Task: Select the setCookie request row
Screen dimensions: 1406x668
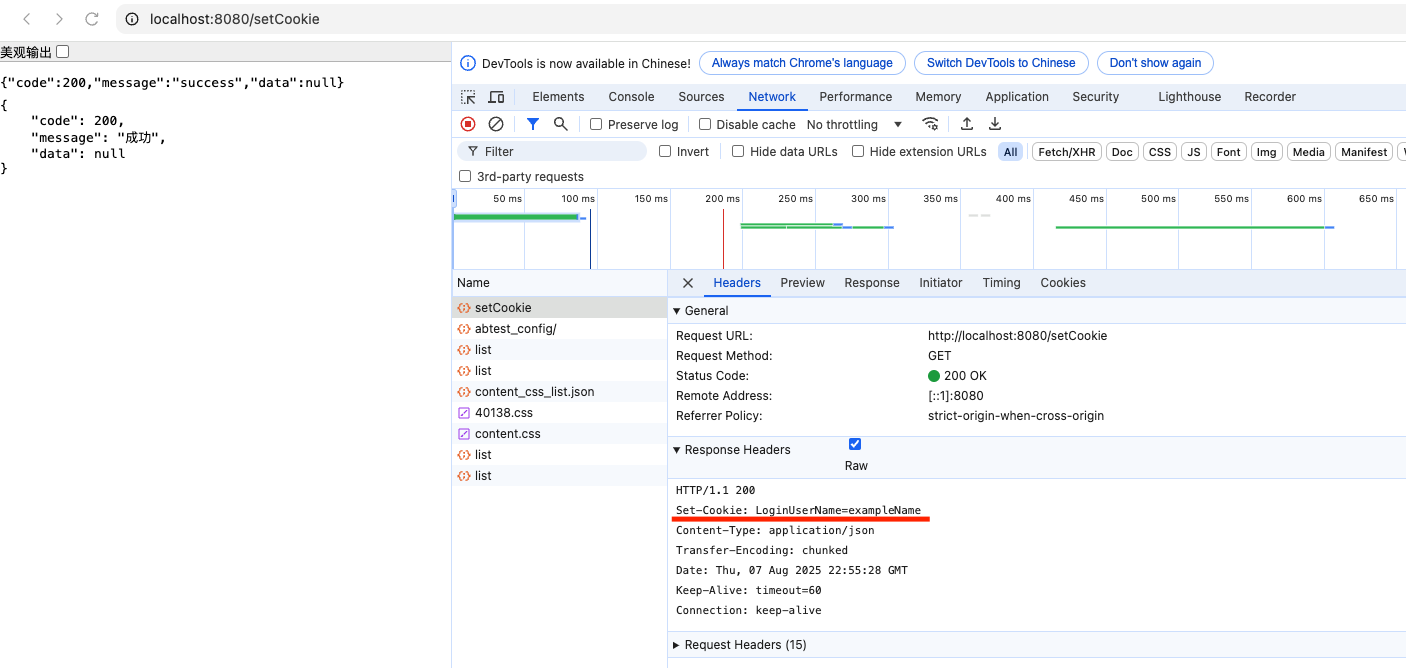Action: click(559, 308)
